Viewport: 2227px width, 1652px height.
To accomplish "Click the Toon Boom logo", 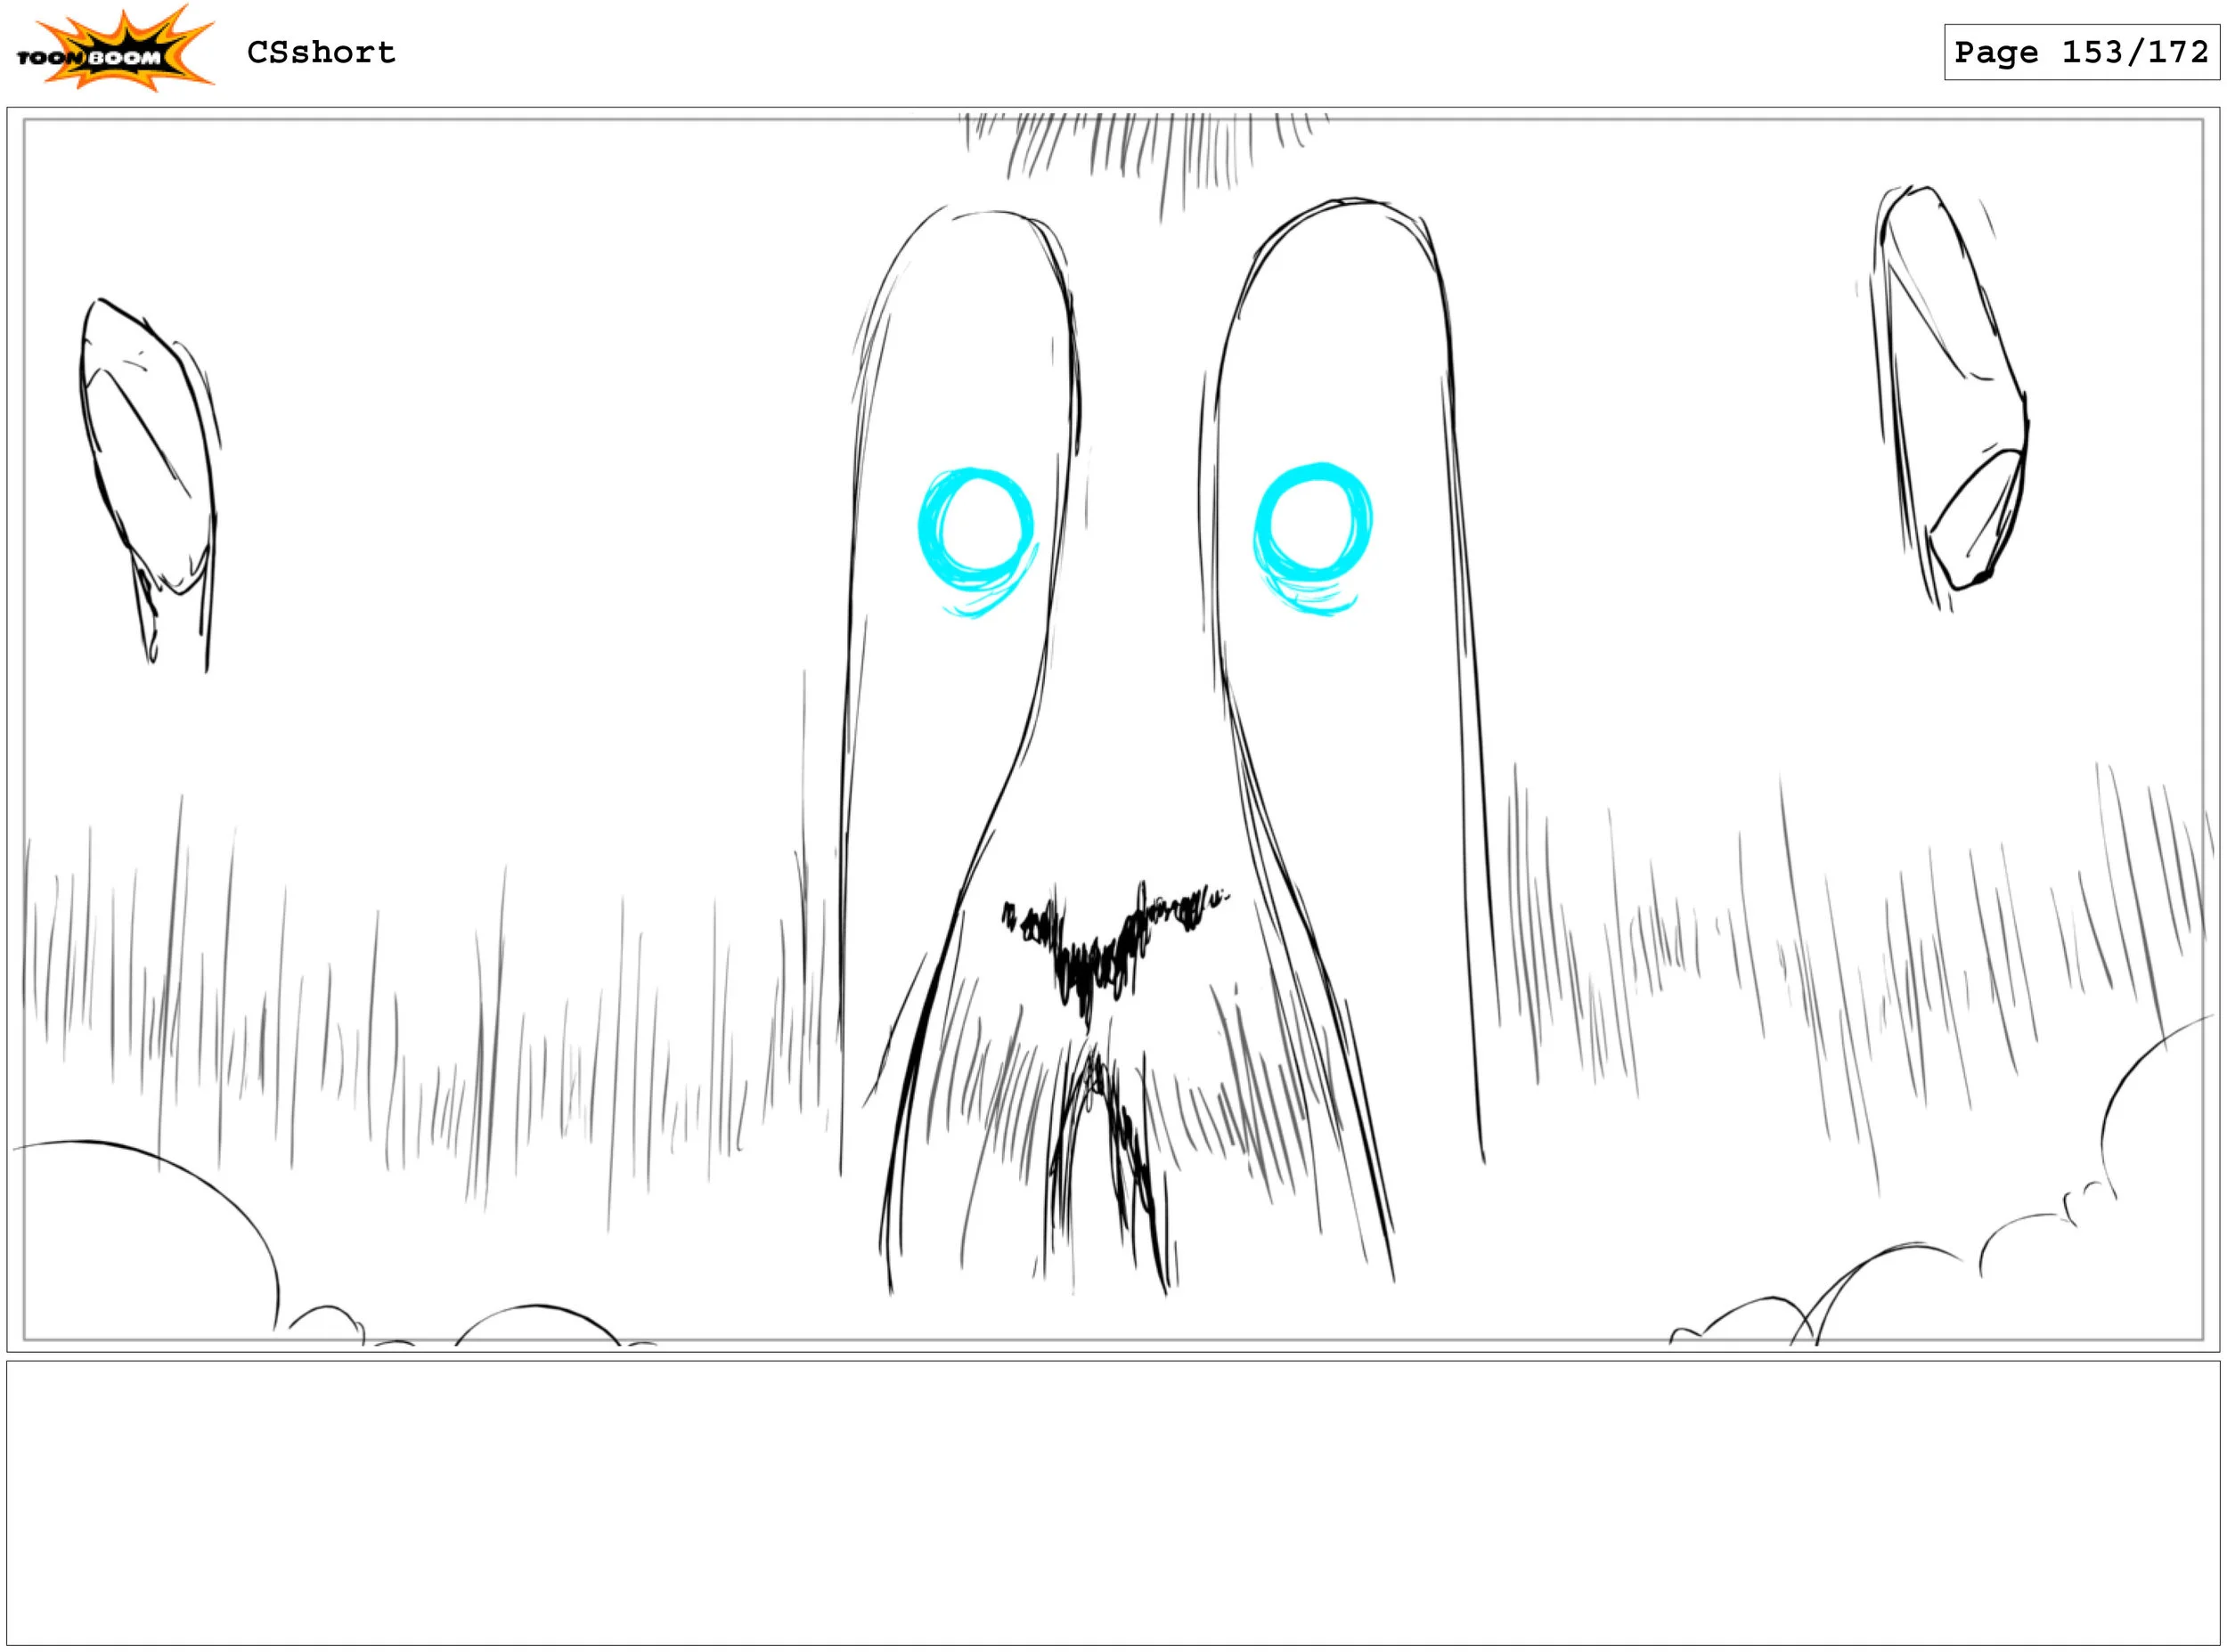I will click(x=113, y=52).
